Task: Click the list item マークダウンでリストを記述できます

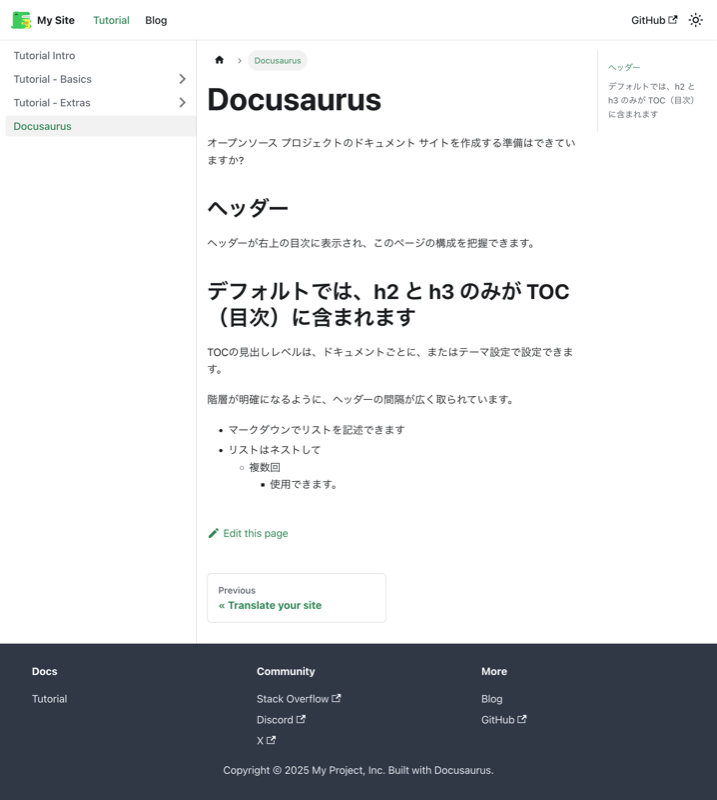Action: [316, 430]
